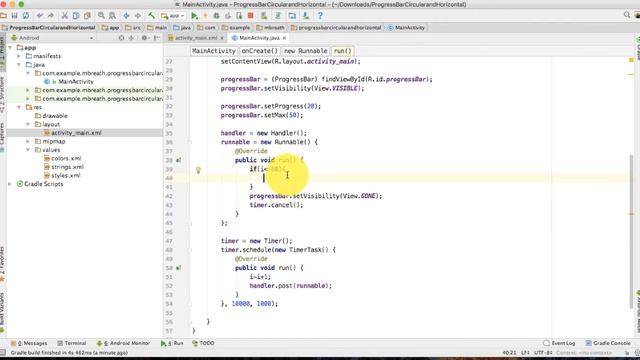The height and width of the screenshot is (360, 640).
Task: Hide the project tool window icon
Action: (x=157, y=38)
